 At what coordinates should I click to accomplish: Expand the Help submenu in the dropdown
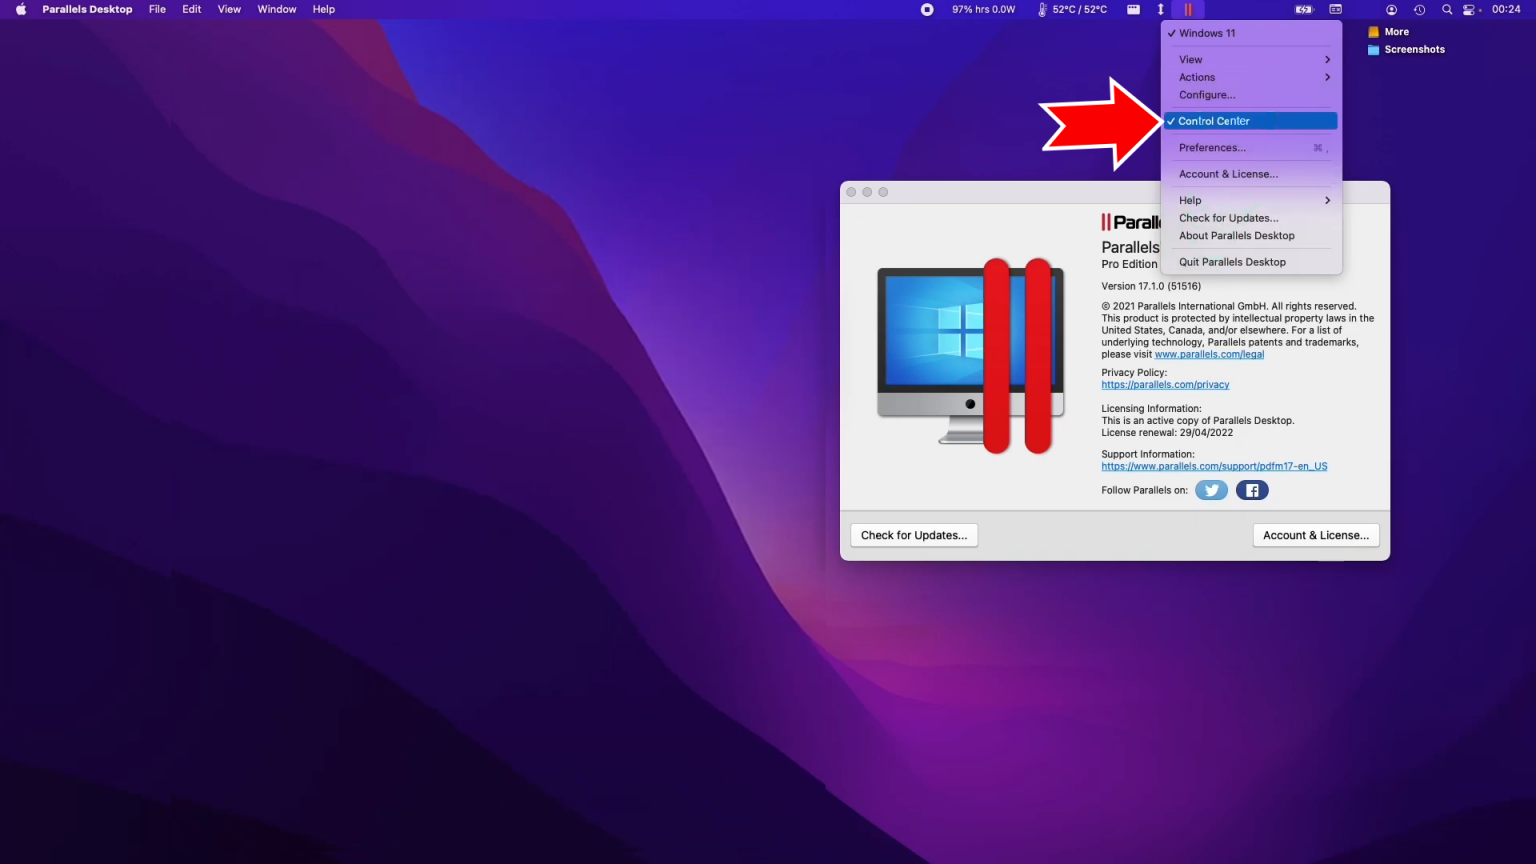pyautogui.click(x=1251, y=200)
